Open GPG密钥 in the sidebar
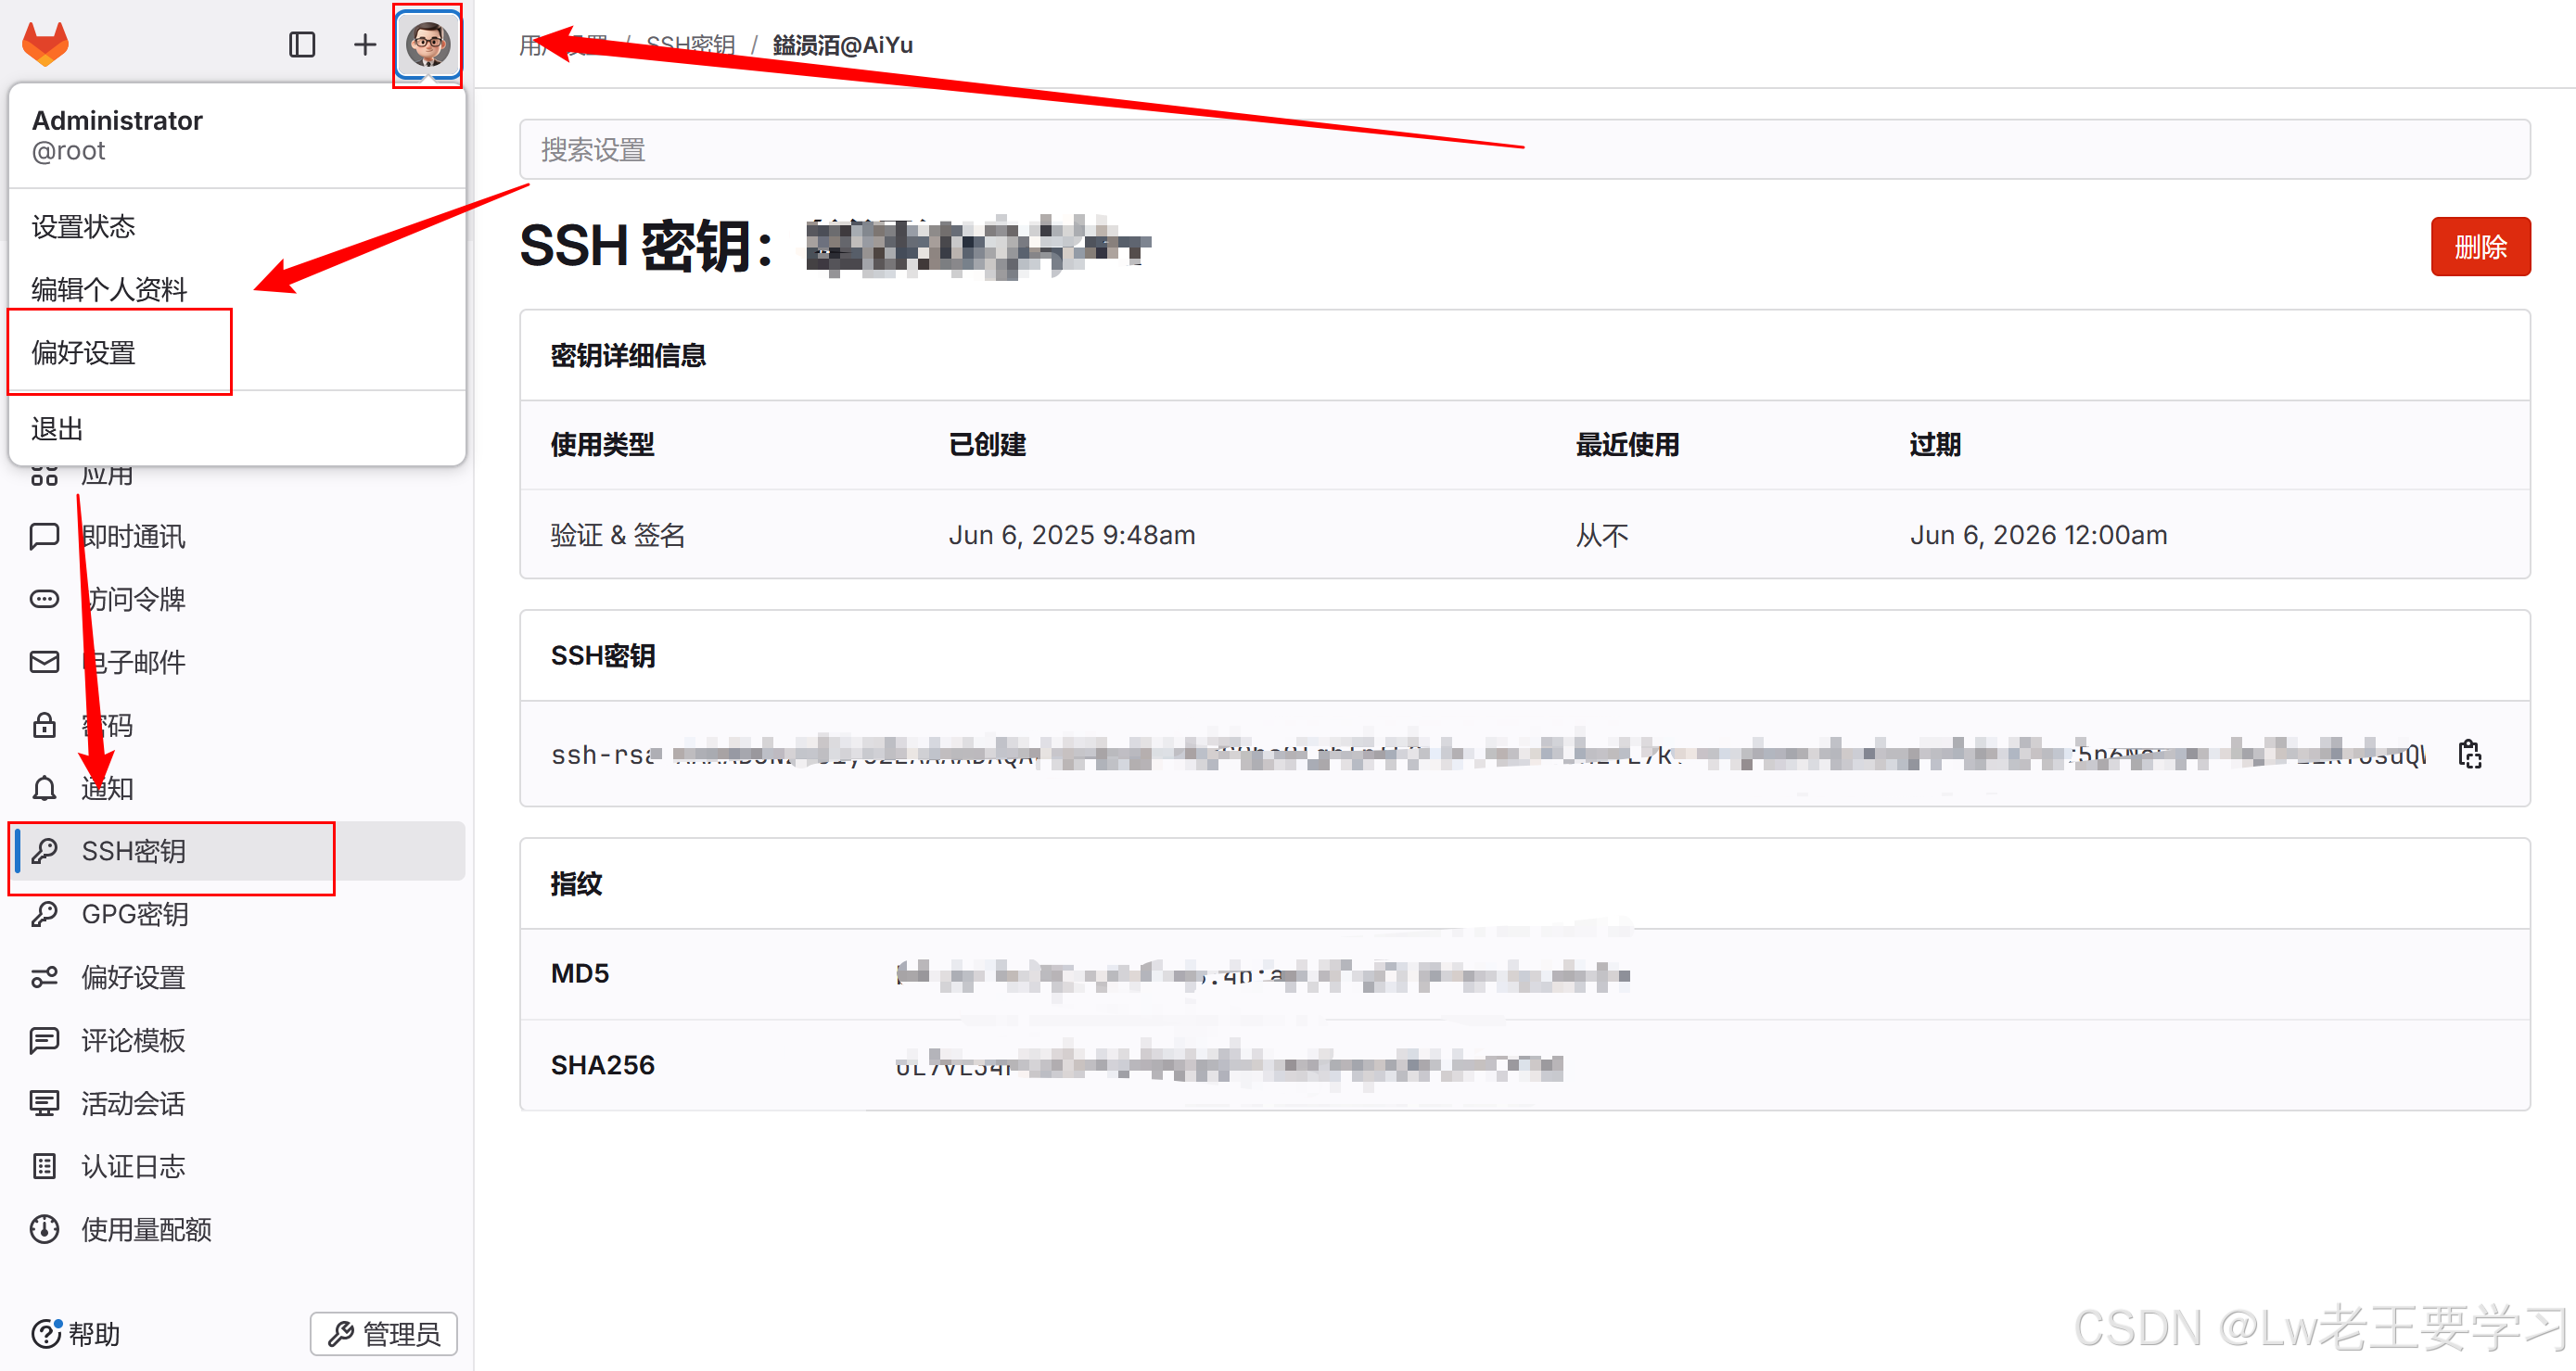This screenshot has width=2576, height=1371. (135, 914)
